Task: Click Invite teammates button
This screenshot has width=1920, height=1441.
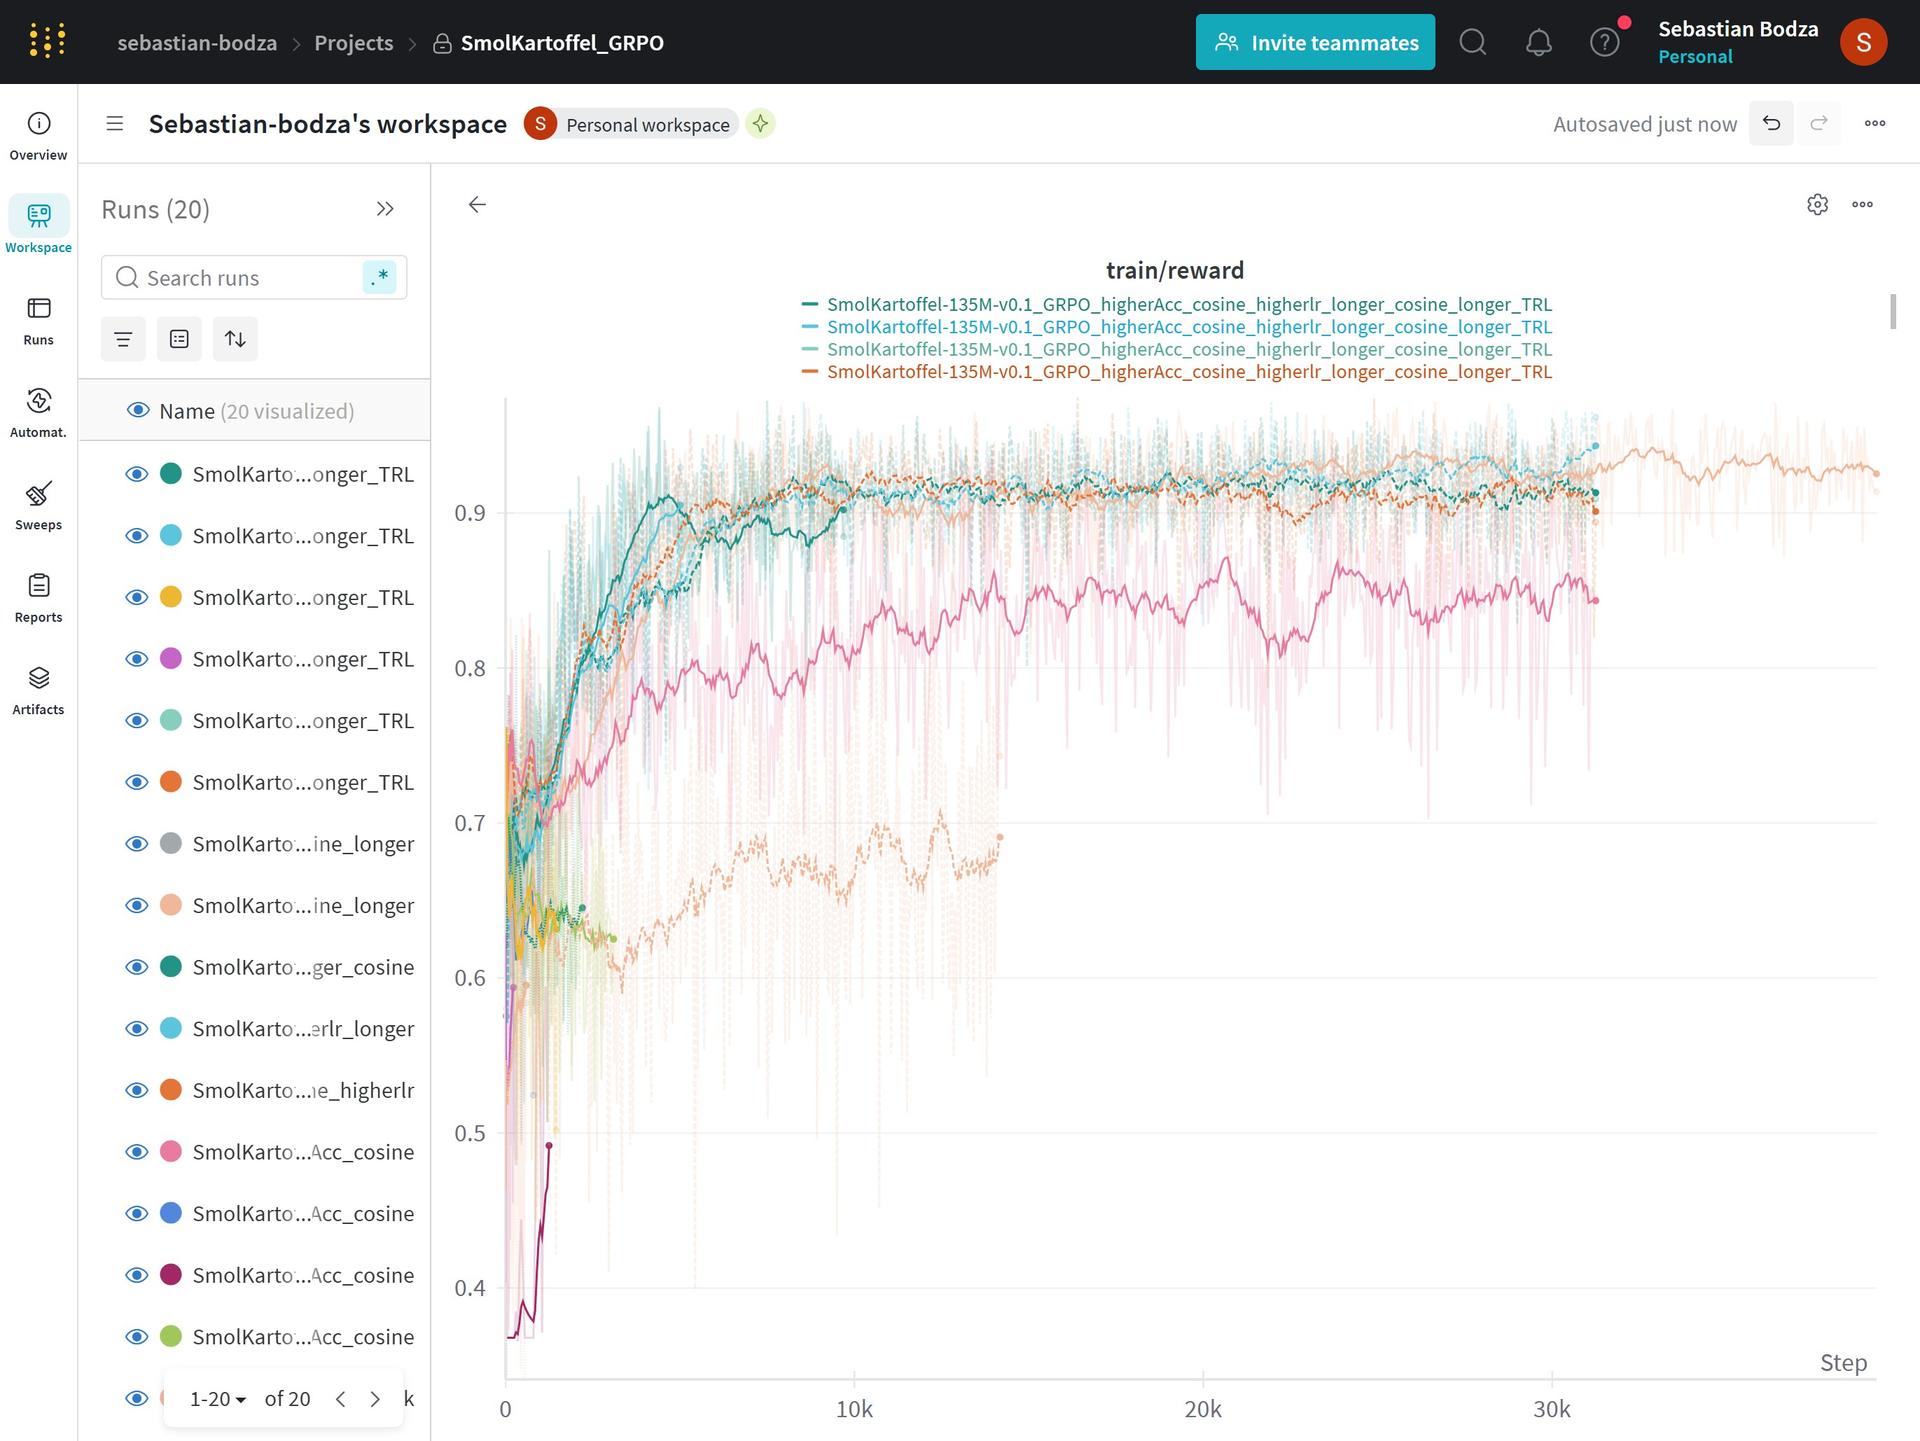Action: [1315, 42]
